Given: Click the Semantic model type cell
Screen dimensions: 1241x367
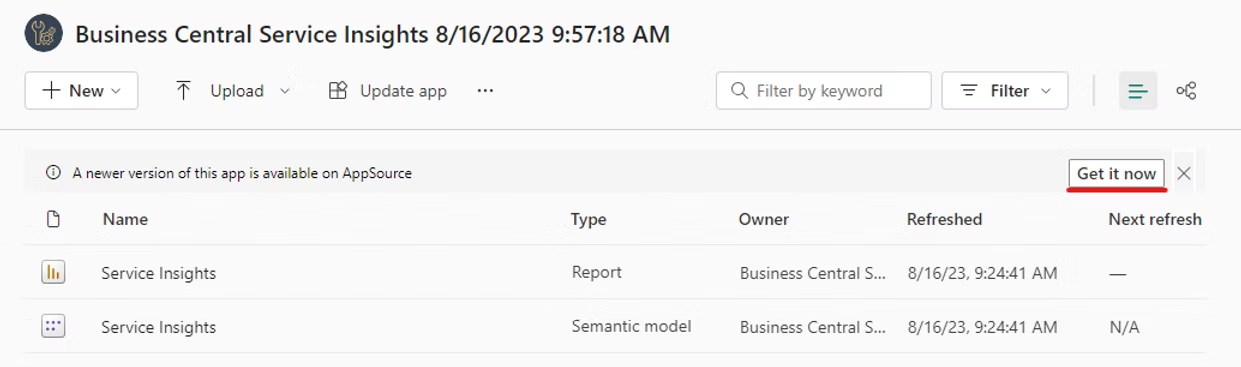Looking at the screenshot, I should pos(631,326).
